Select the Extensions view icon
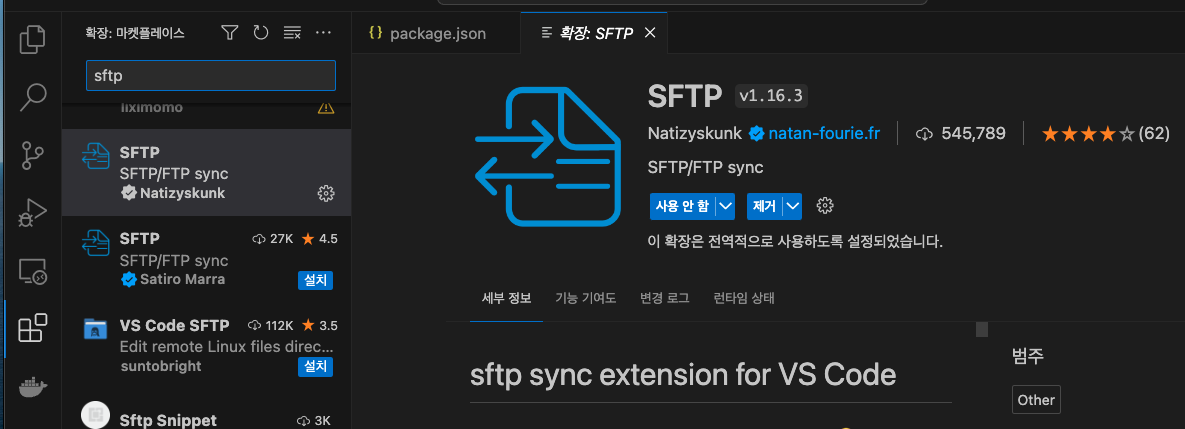1185x429 pixels. tap(32, 329)
